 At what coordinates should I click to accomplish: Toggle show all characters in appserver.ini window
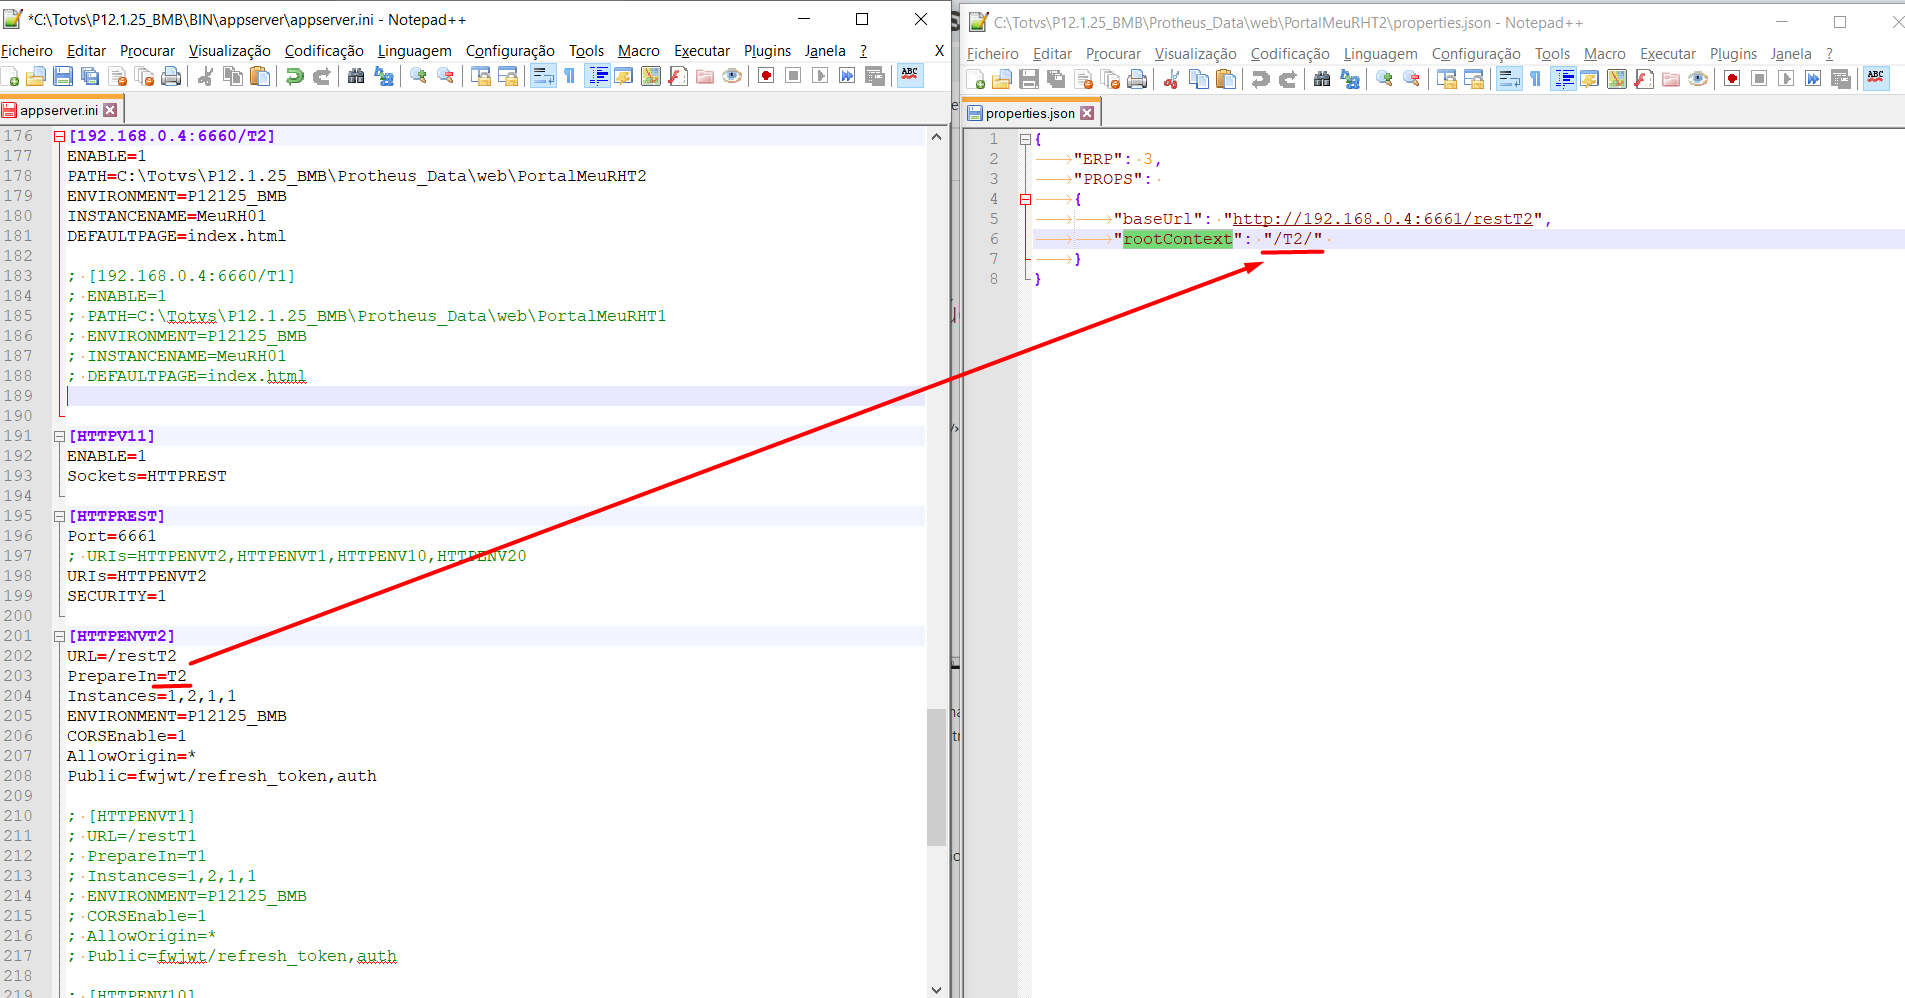(x=570, y=76)
